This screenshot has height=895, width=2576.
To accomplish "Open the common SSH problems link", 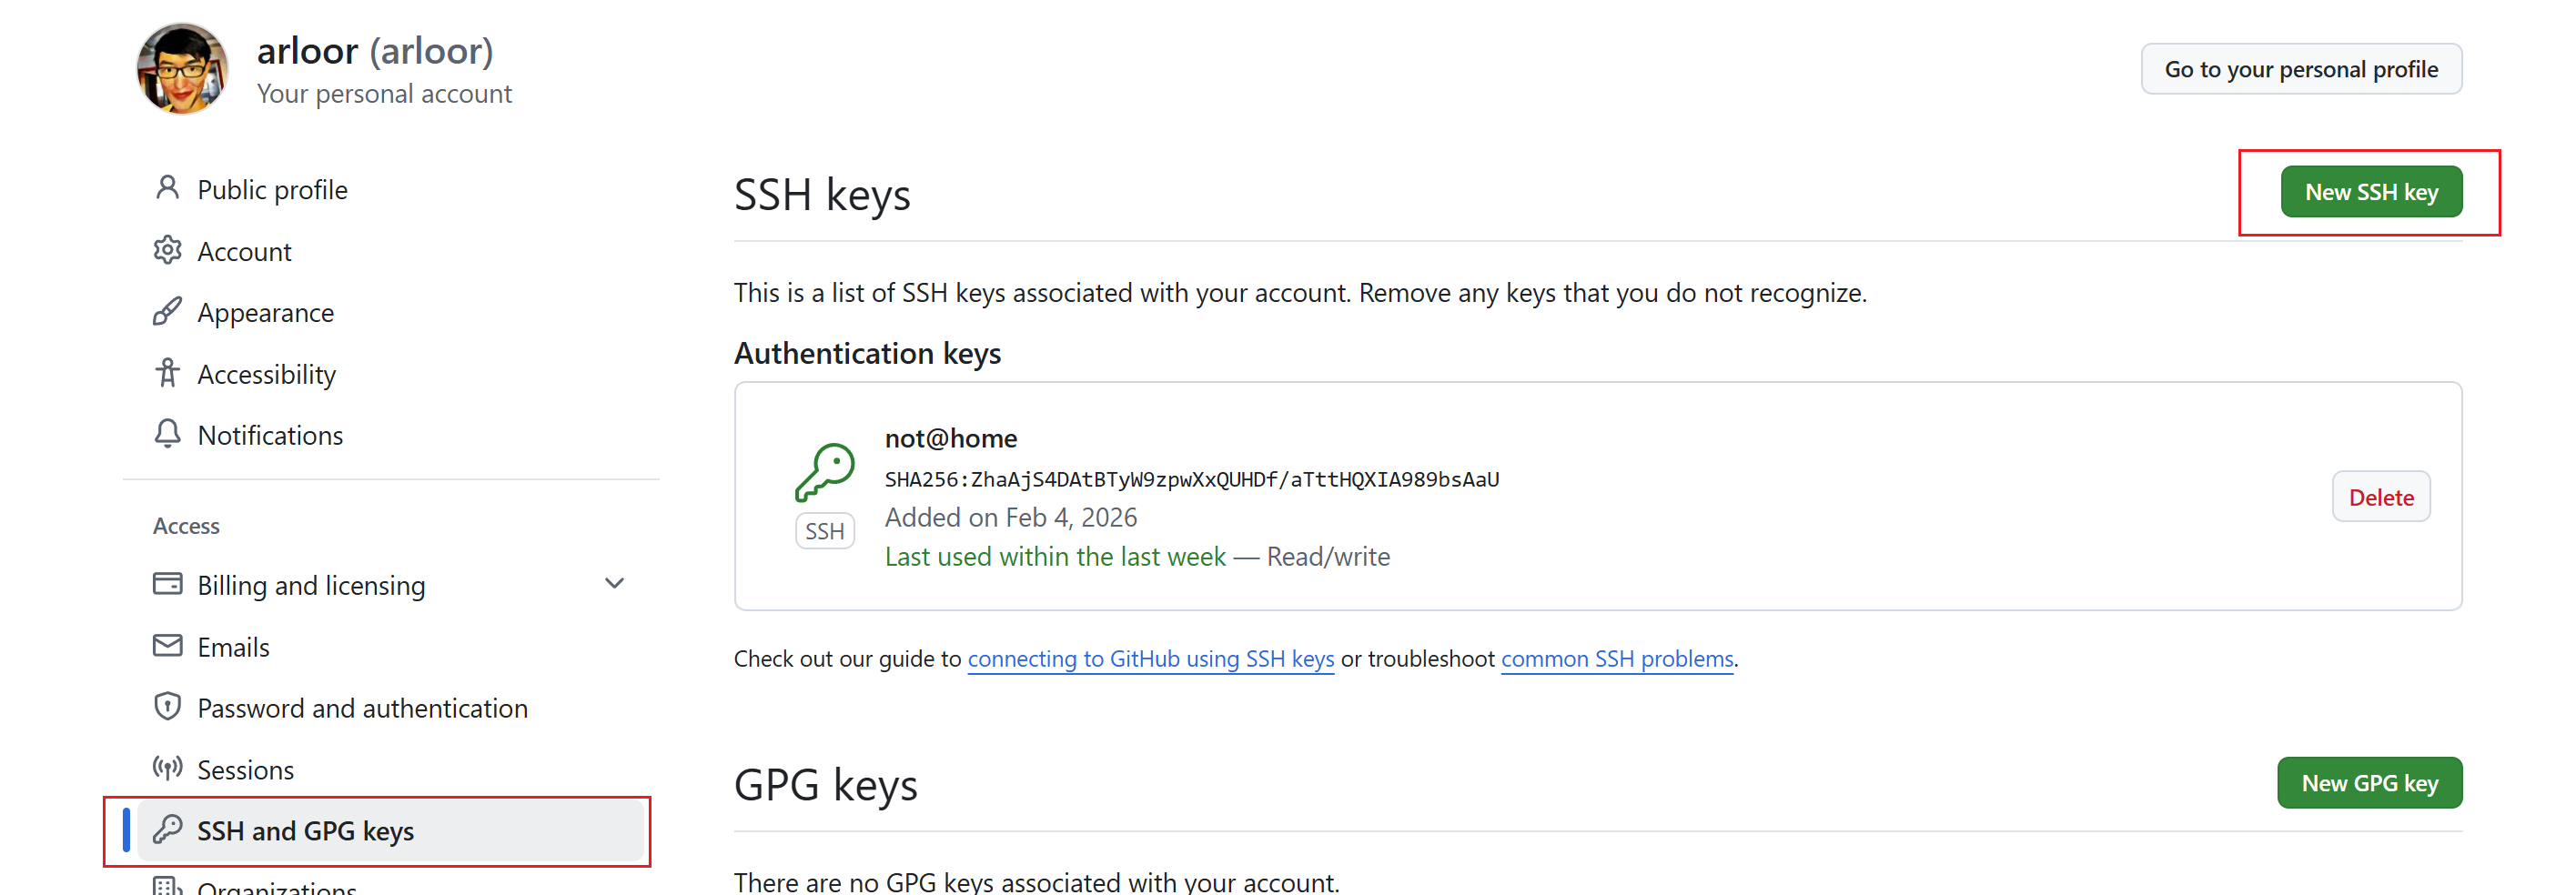I will tap(1617, 659).
